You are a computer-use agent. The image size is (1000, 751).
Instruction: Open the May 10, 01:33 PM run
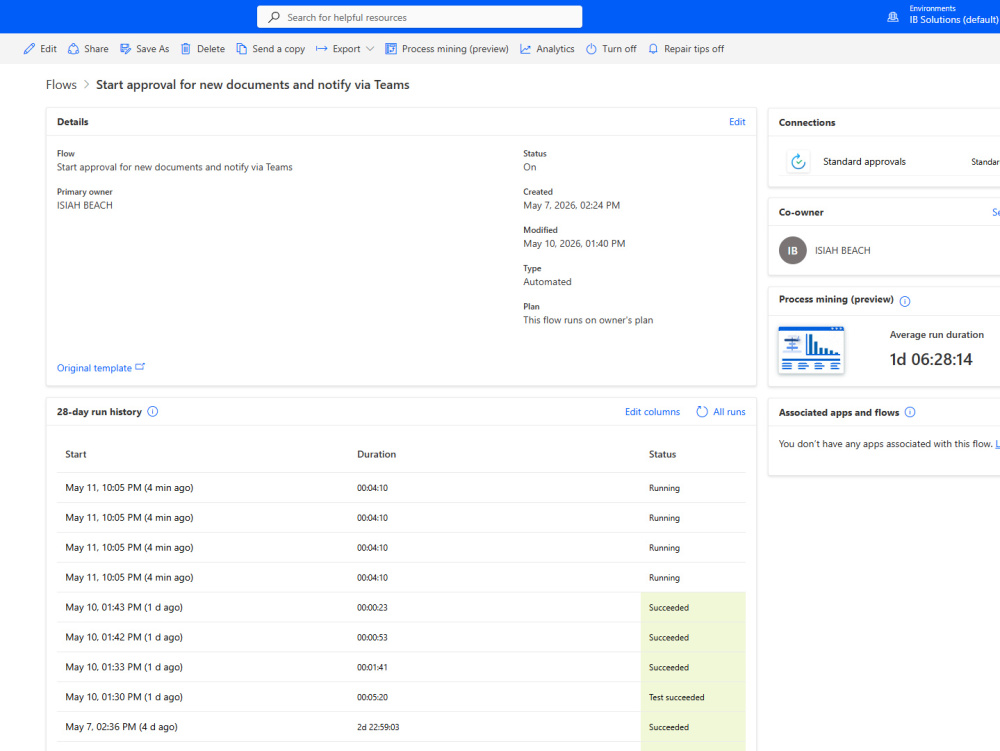tap(401, 667)
